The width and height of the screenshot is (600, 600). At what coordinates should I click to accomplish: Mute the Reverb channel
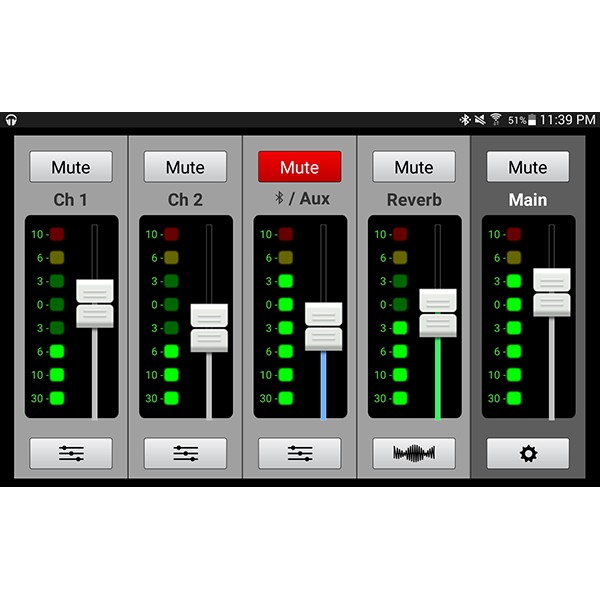click(x=414, y=167)
